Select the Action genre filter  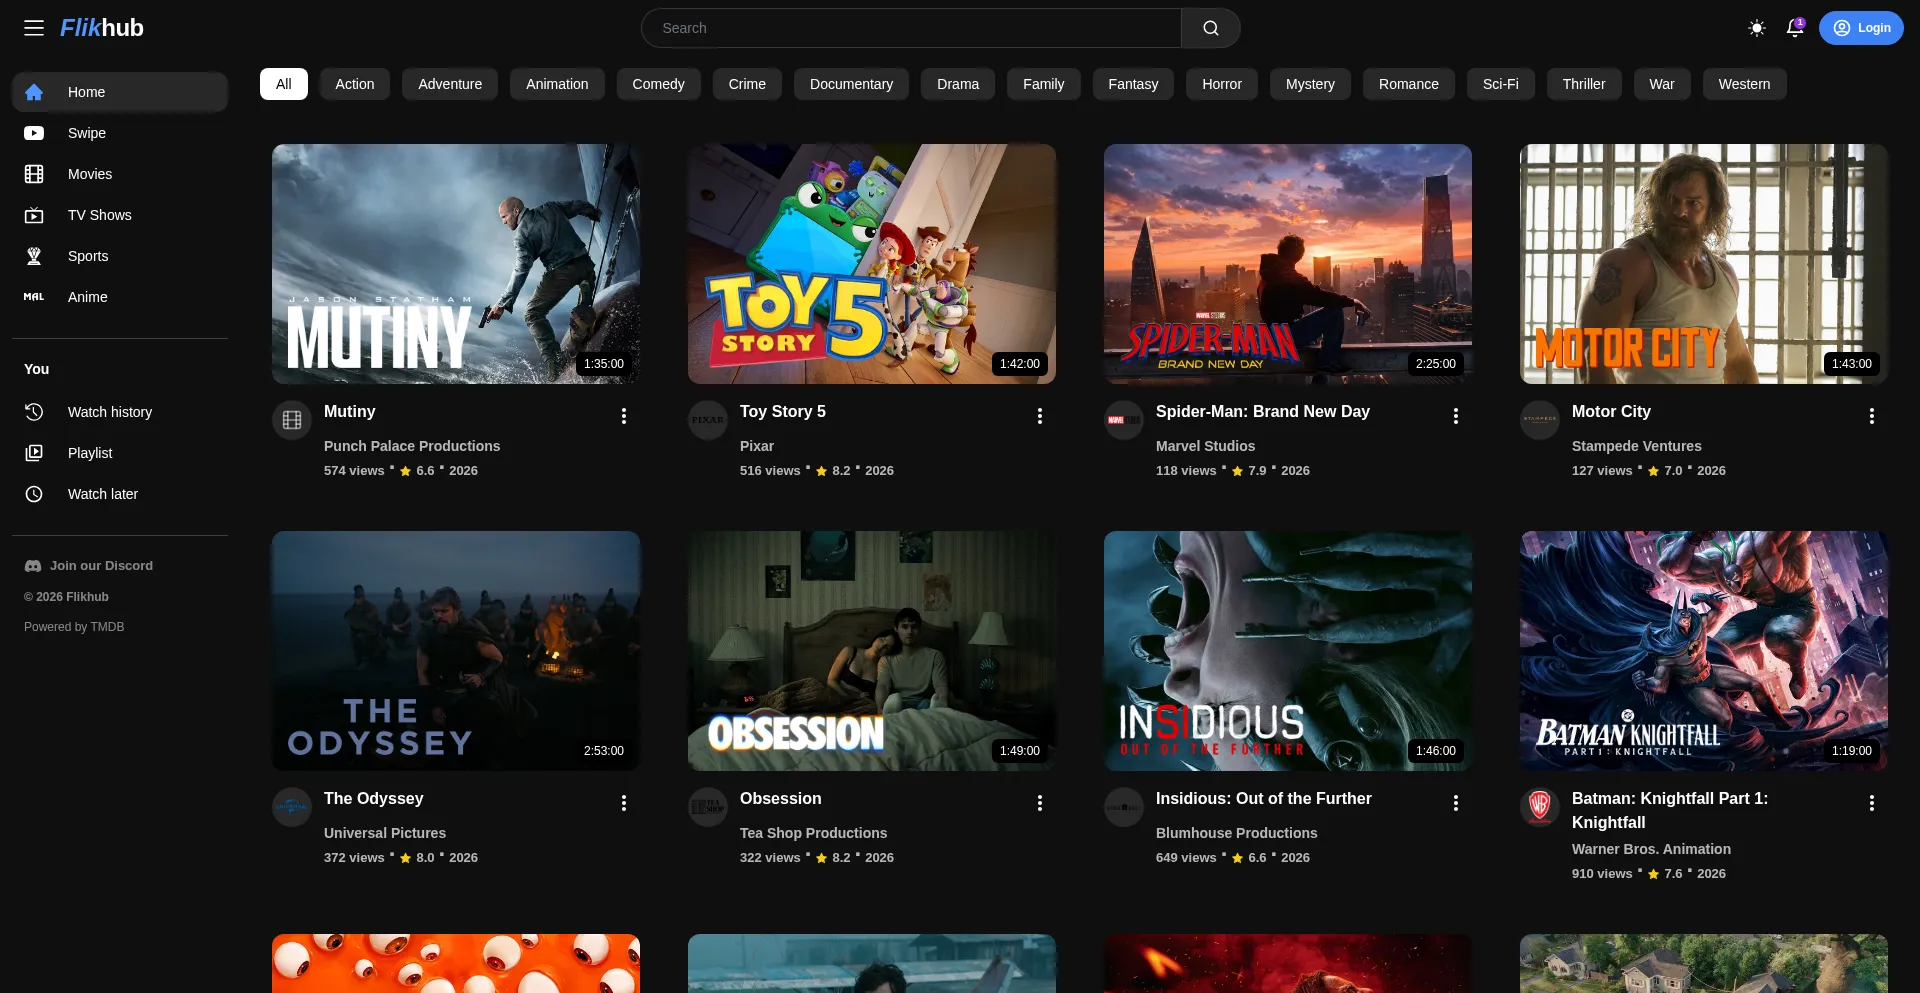click(x=355, y=84)
